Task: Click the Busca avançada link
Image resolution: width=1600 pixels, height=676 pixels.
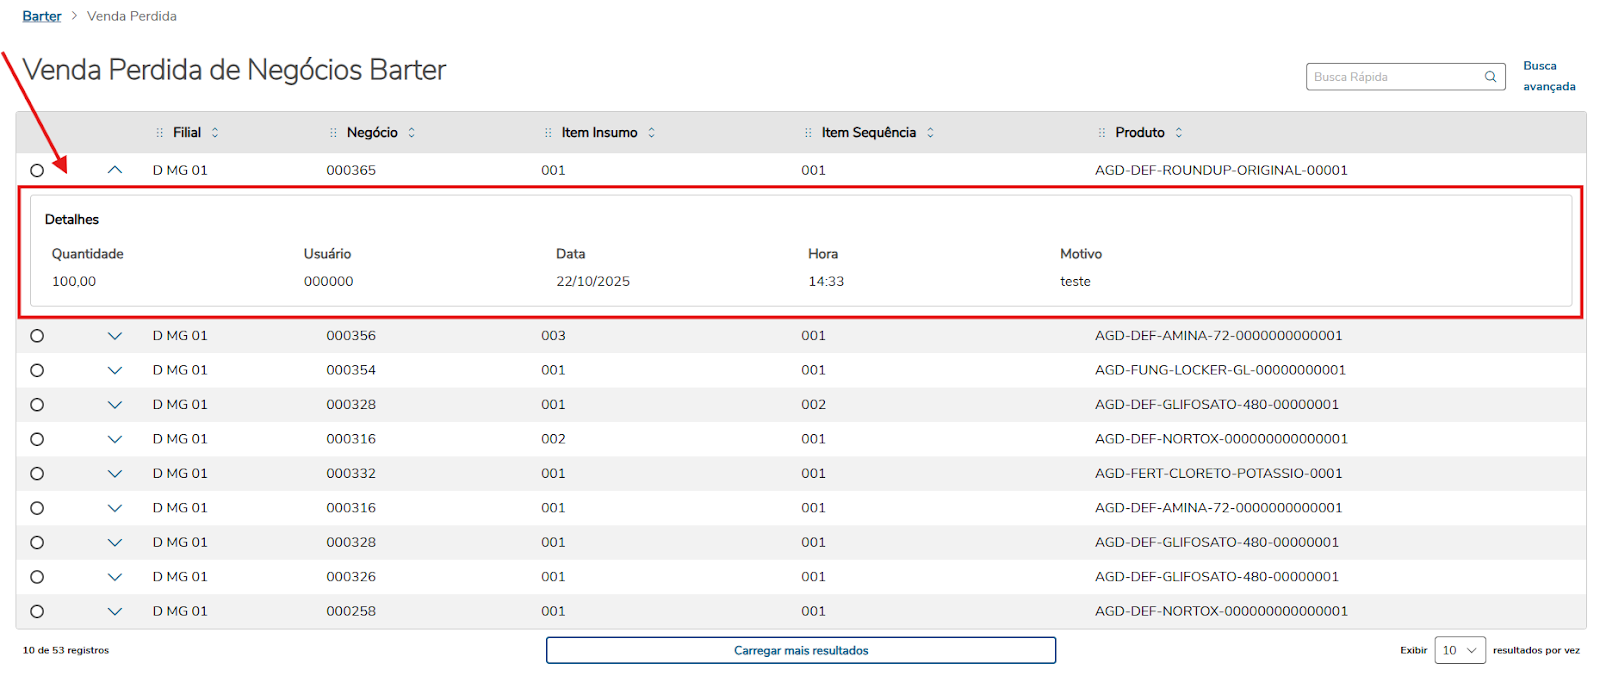Action: (1548, 76)
